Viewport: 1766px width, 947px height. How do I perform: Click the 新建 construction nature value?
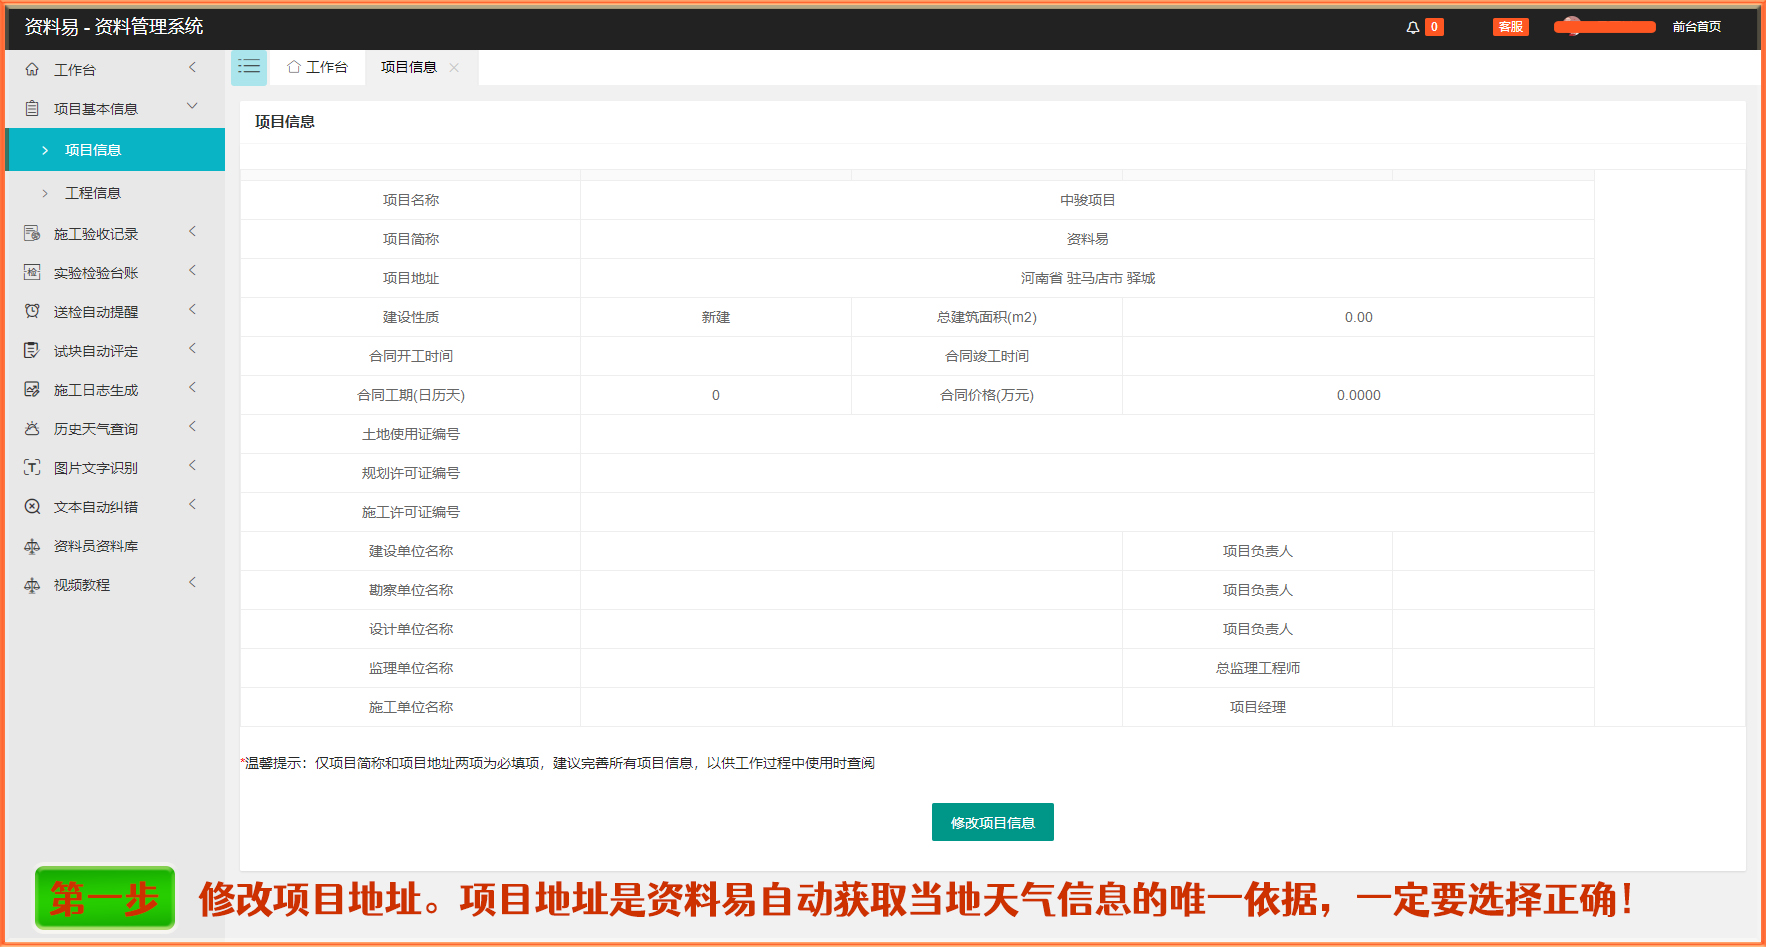(716, 317)
